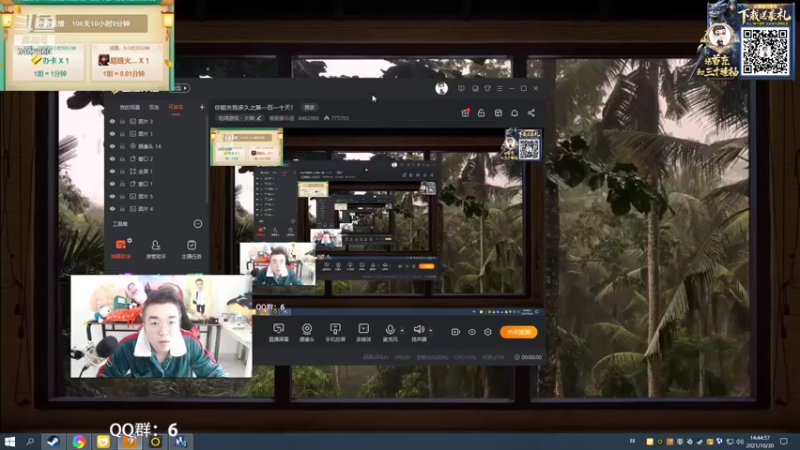Lock the 摄像头 14 source
Screen dimensions: 800x450
[122, 146]
